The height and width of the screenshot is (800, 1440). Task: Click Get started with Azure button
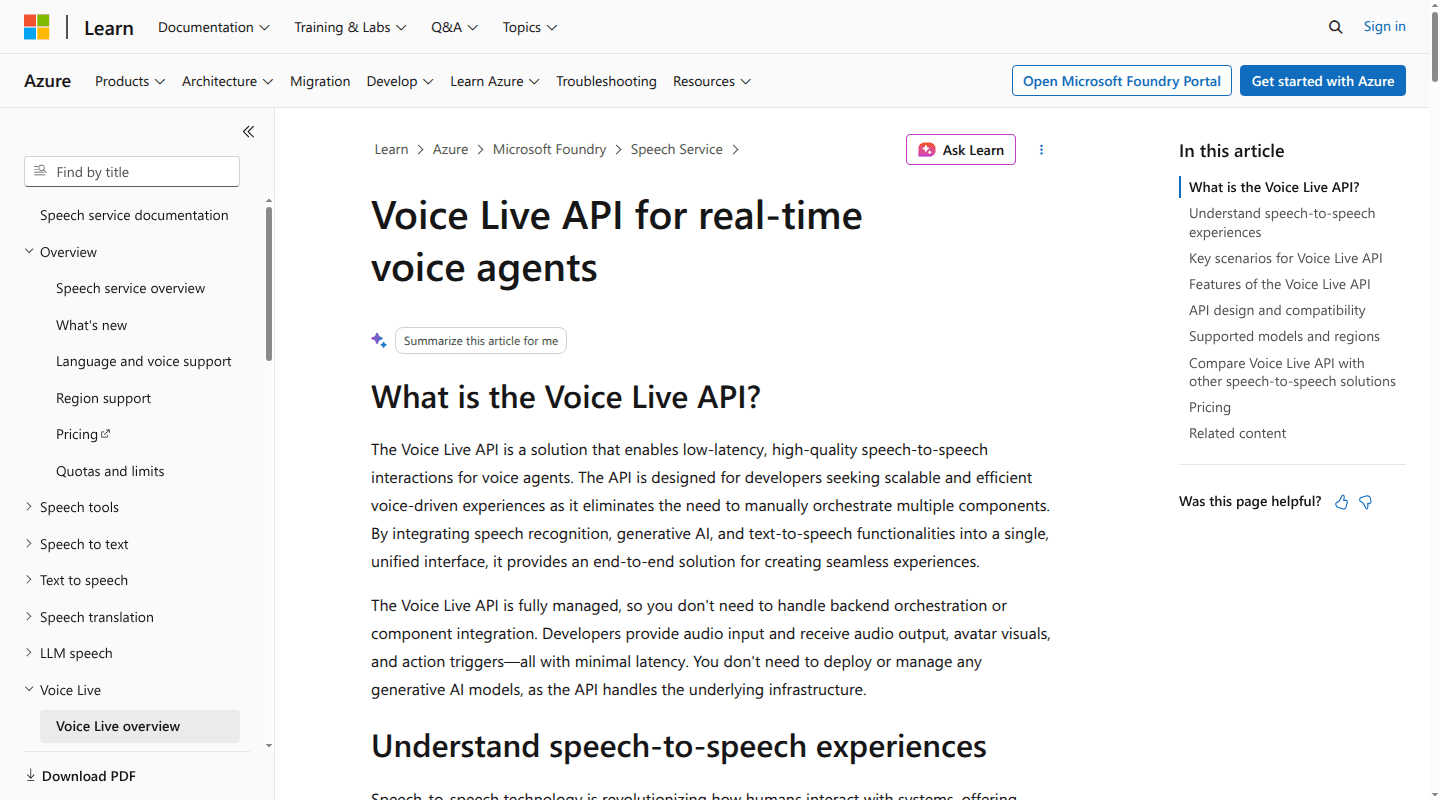click(x=1323, y=81)
